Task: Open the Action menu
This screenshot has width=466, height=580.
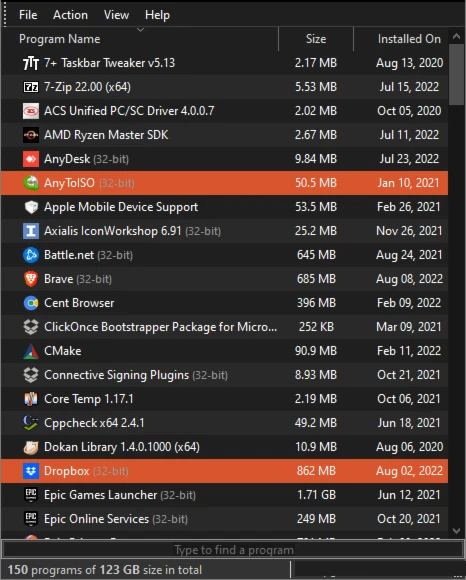Action: (x=70, y=15)
